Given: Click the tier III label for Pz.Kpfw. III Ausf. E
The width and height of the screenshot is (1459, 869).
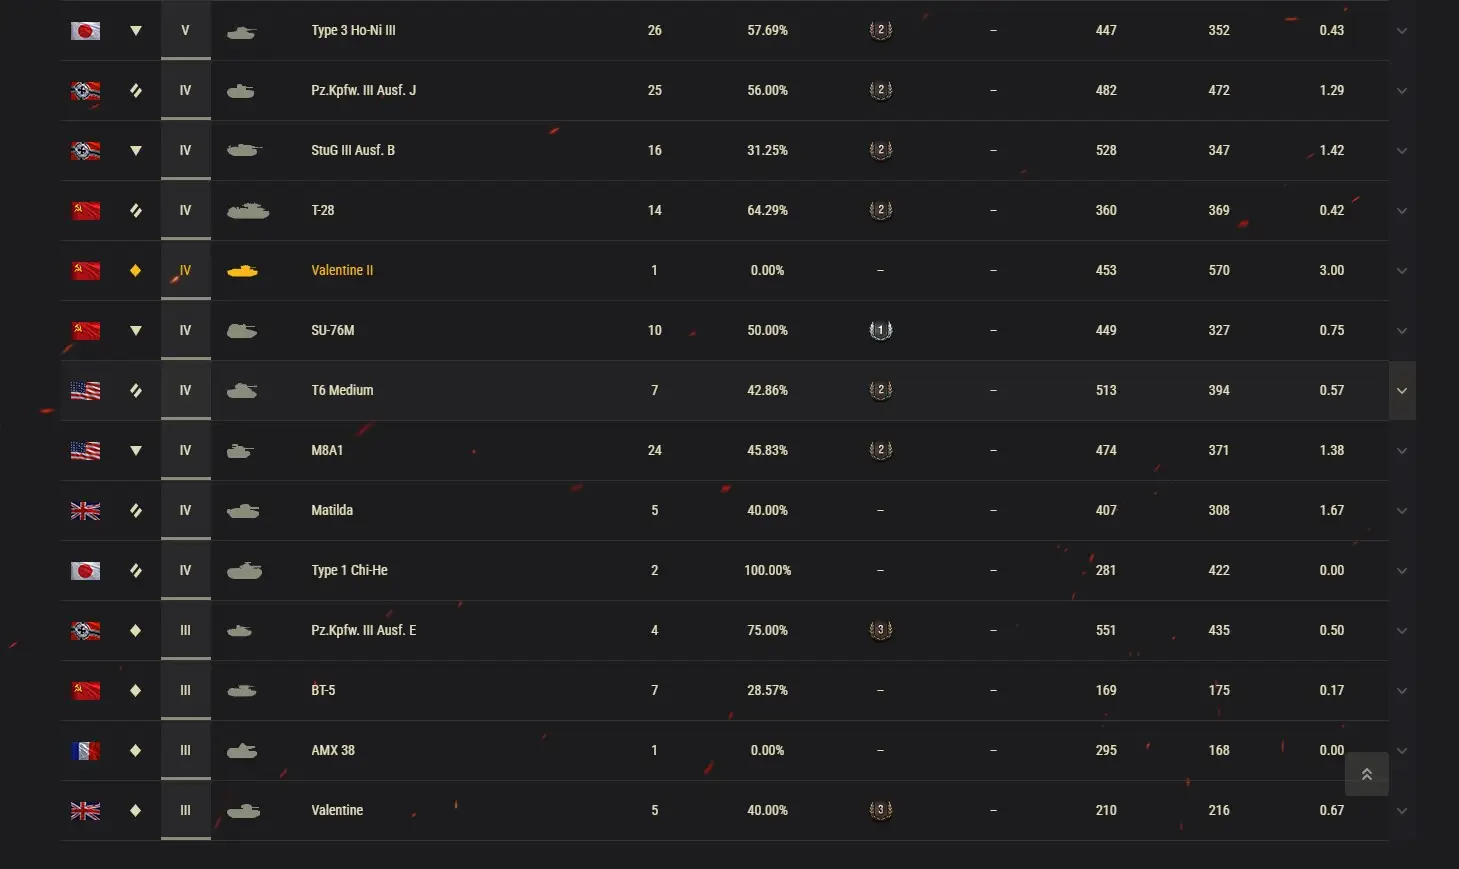Looking at the screenshot, I should tap(185, 631).
